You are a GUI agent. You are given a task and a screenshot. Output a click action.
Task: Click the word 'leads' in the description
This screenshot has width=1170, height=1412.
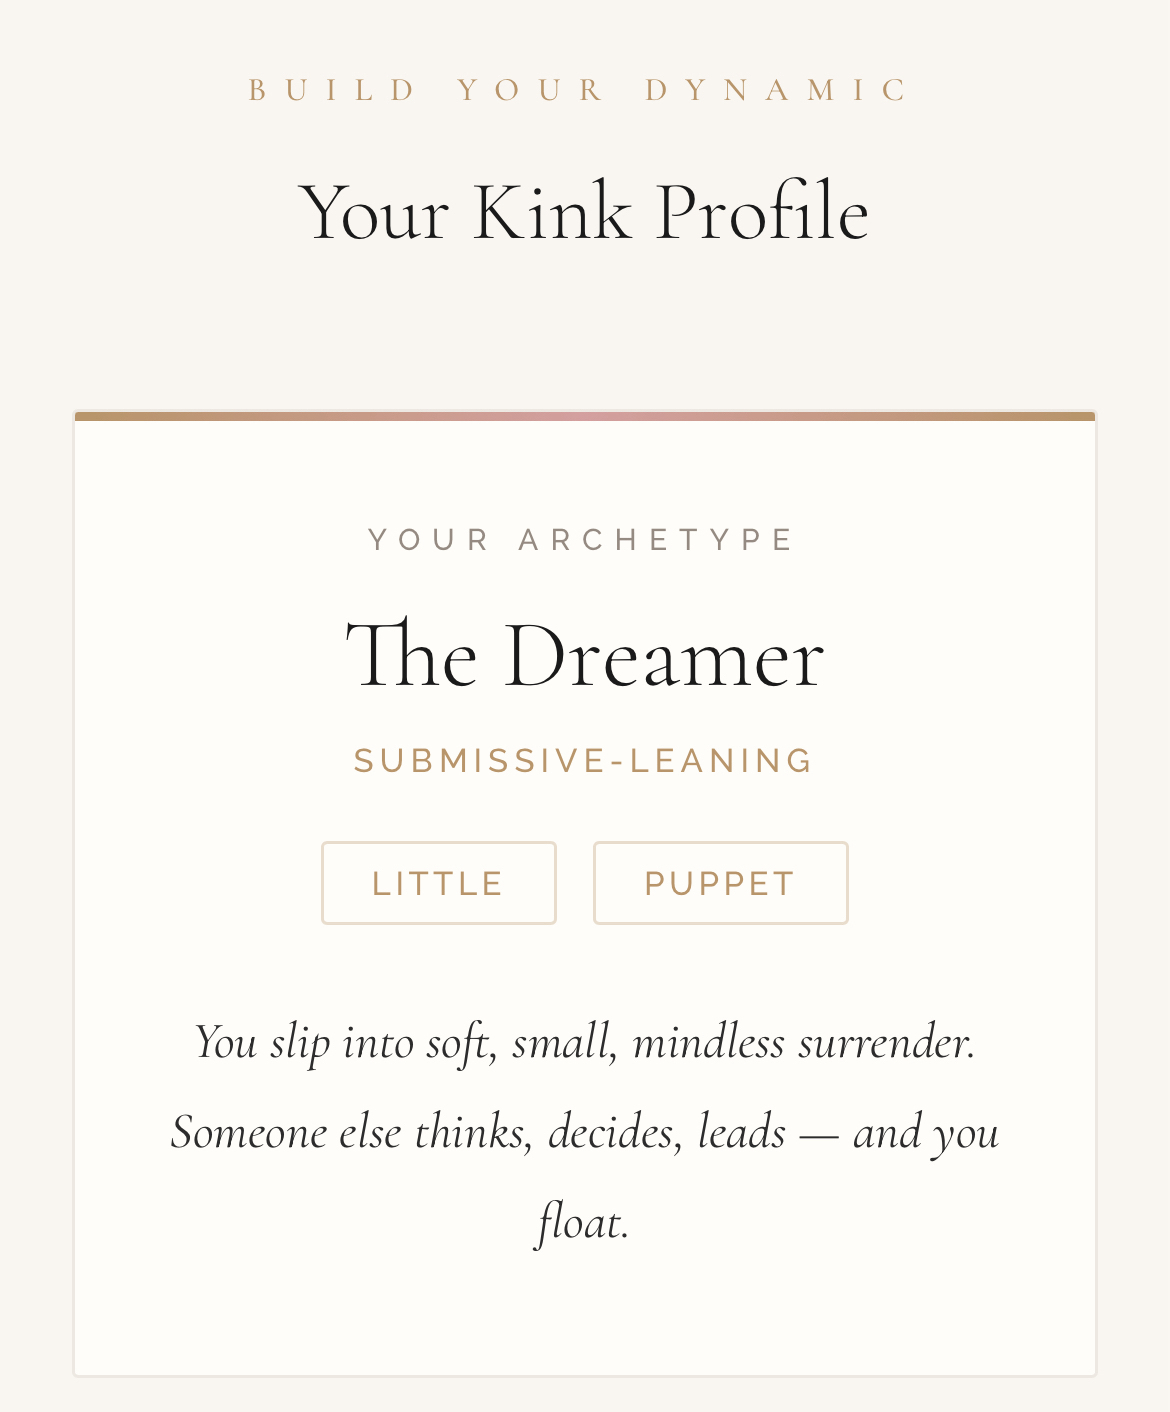coord(741,1132)
